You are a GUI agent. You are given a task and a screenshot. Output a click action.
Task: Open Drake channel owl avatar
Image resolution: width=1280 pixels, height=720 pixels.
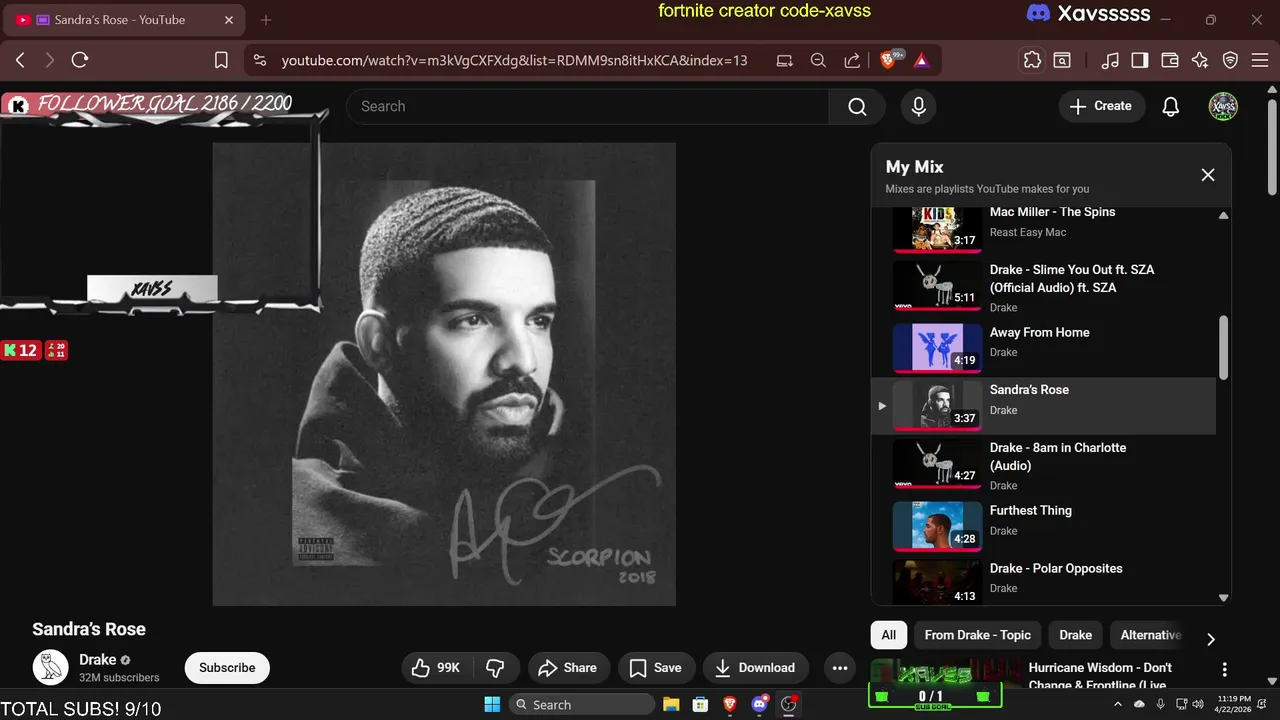point(50,666)
